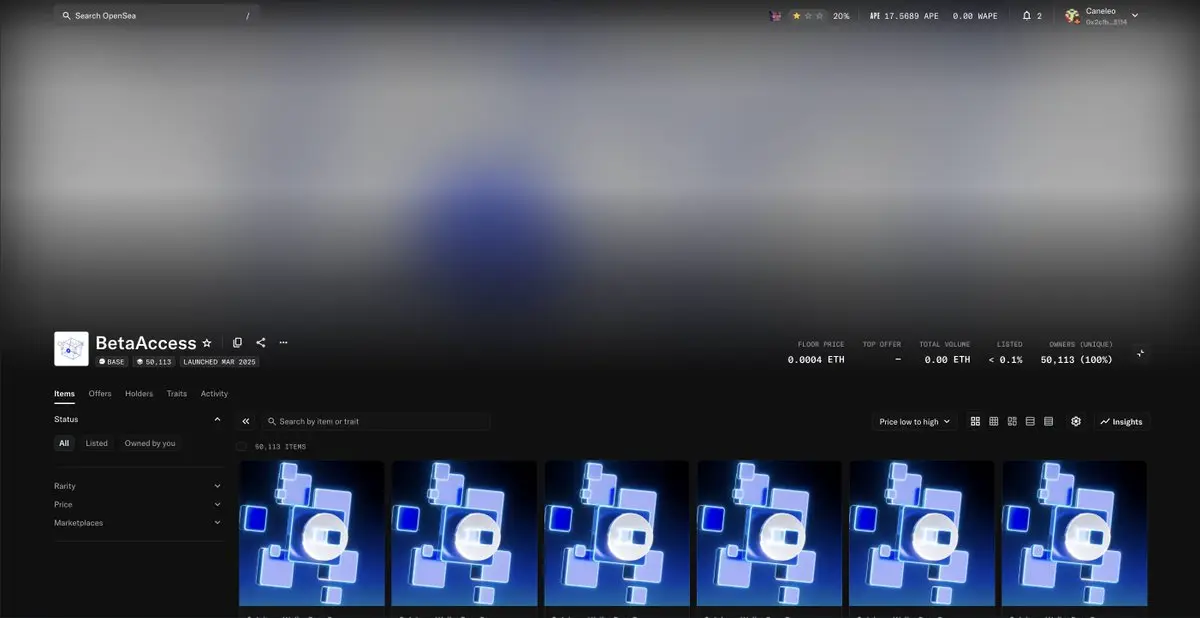Open the fourth NFT item thumbnail
This screenshot has height=618, width=1200.
(769, 533)
